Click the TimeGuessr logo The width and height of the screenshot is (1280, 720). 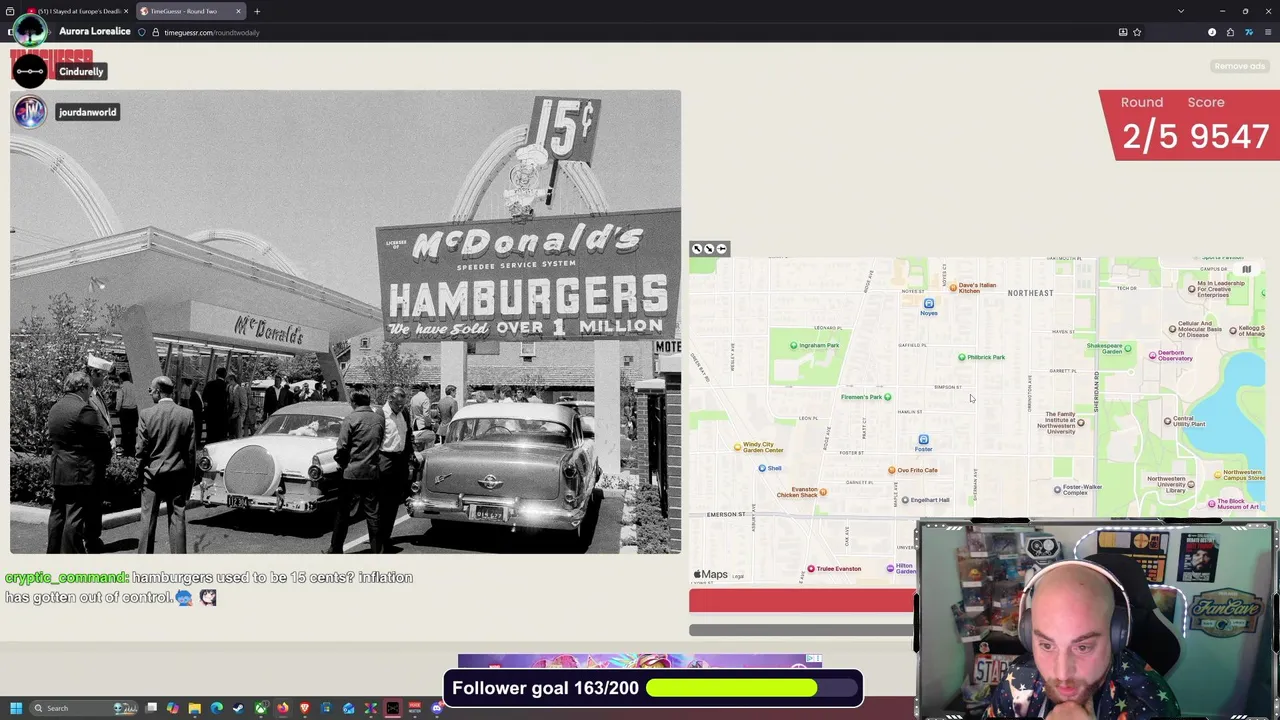pyautogui.click(x=52, y=66)
